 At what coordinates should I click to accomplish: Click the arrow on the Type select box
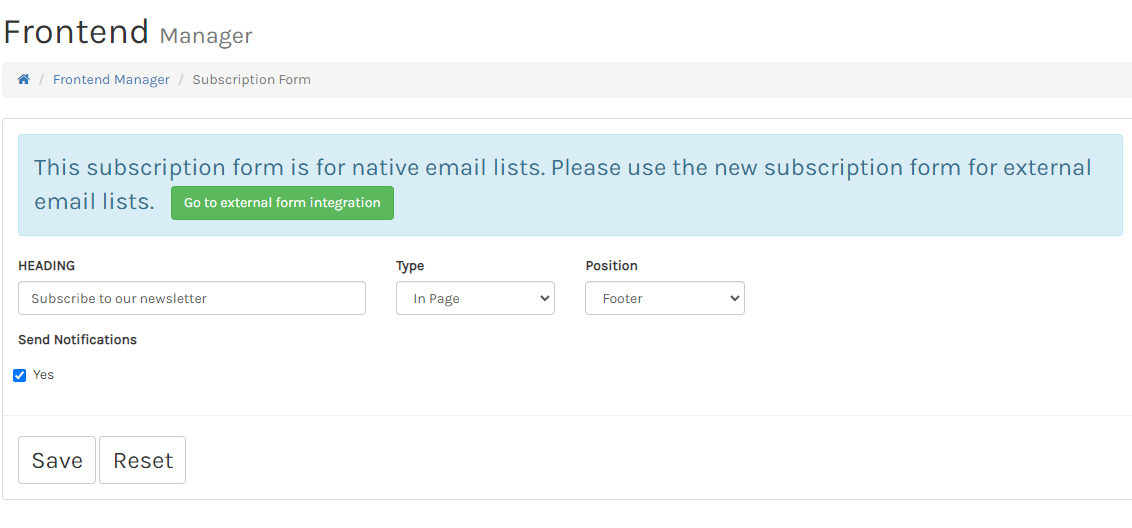[544, 298]
